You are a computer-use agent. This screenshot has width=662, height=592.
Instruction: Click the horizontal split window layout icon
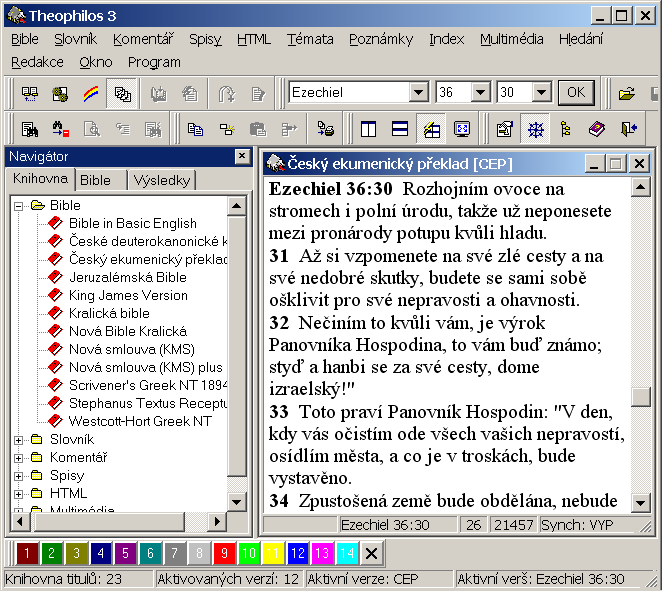399,129
